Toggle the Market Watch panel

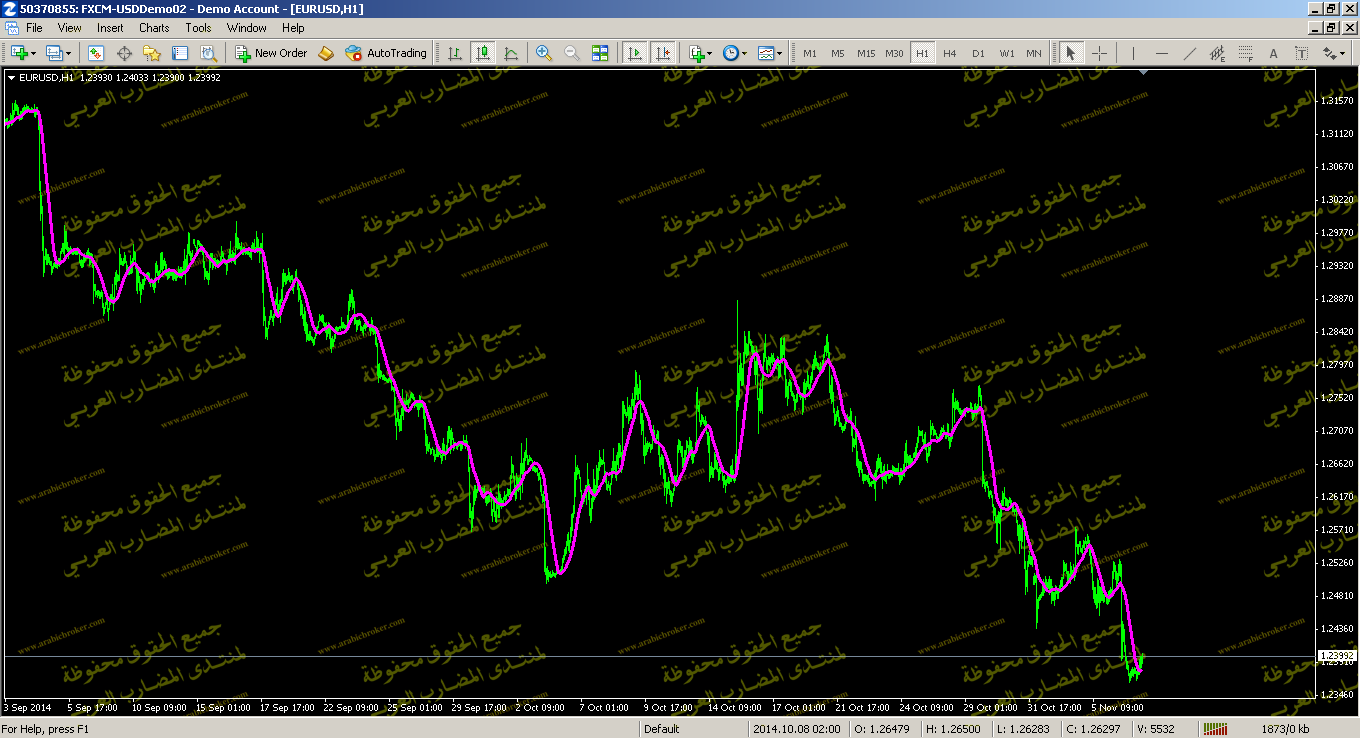(x=96, y=53)
